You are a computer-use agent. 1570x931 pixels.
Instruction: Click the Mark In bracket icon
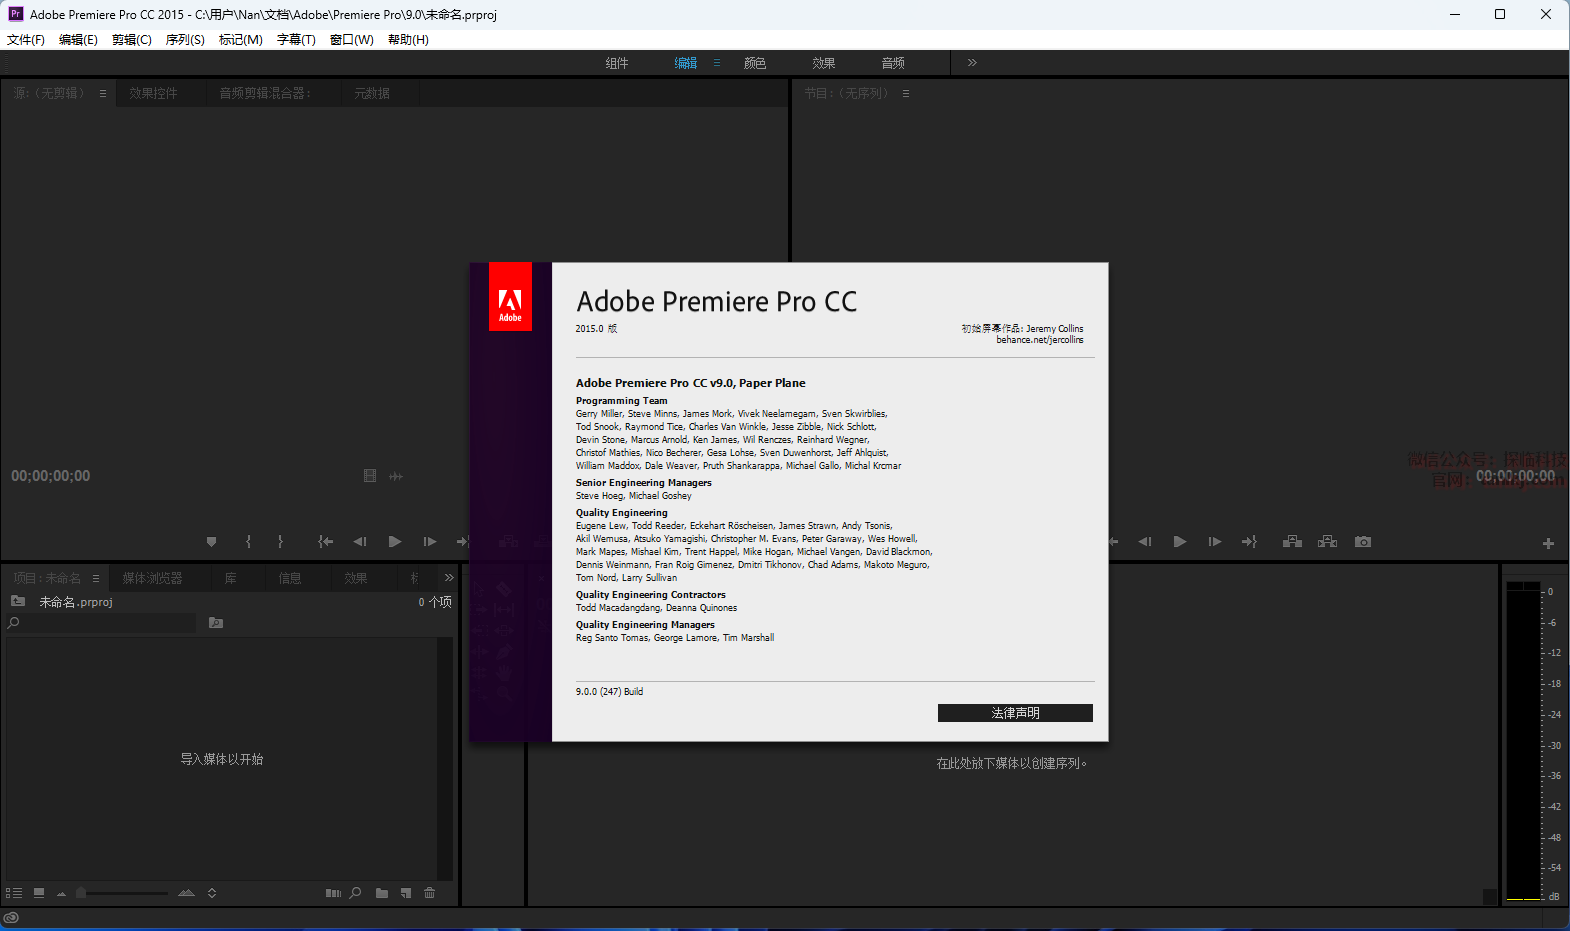coord(248,542)
